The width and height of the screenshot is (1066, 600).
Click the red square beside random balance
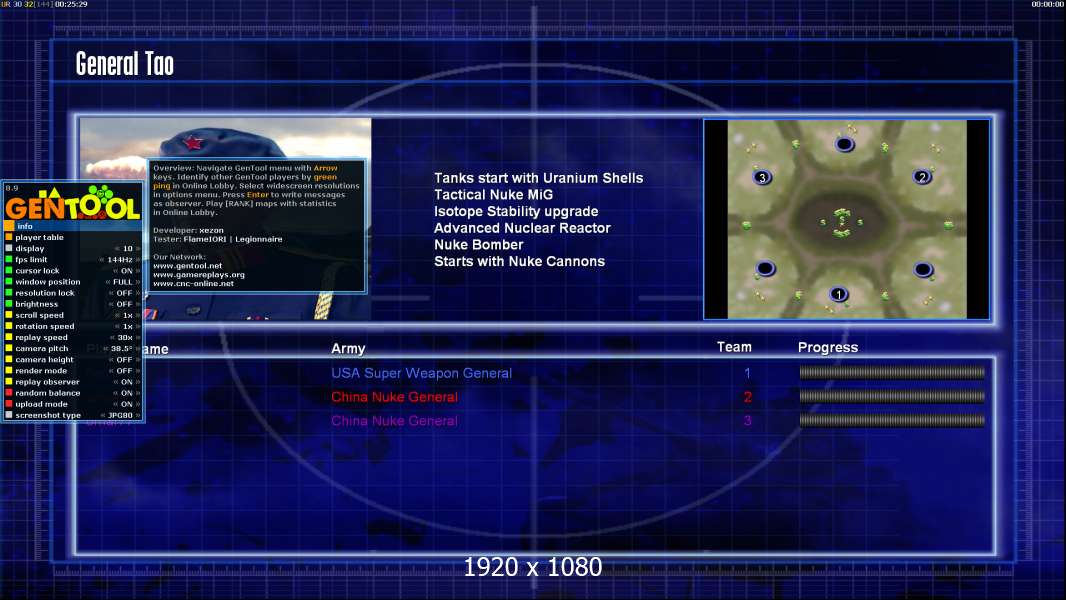pos(9,393)
